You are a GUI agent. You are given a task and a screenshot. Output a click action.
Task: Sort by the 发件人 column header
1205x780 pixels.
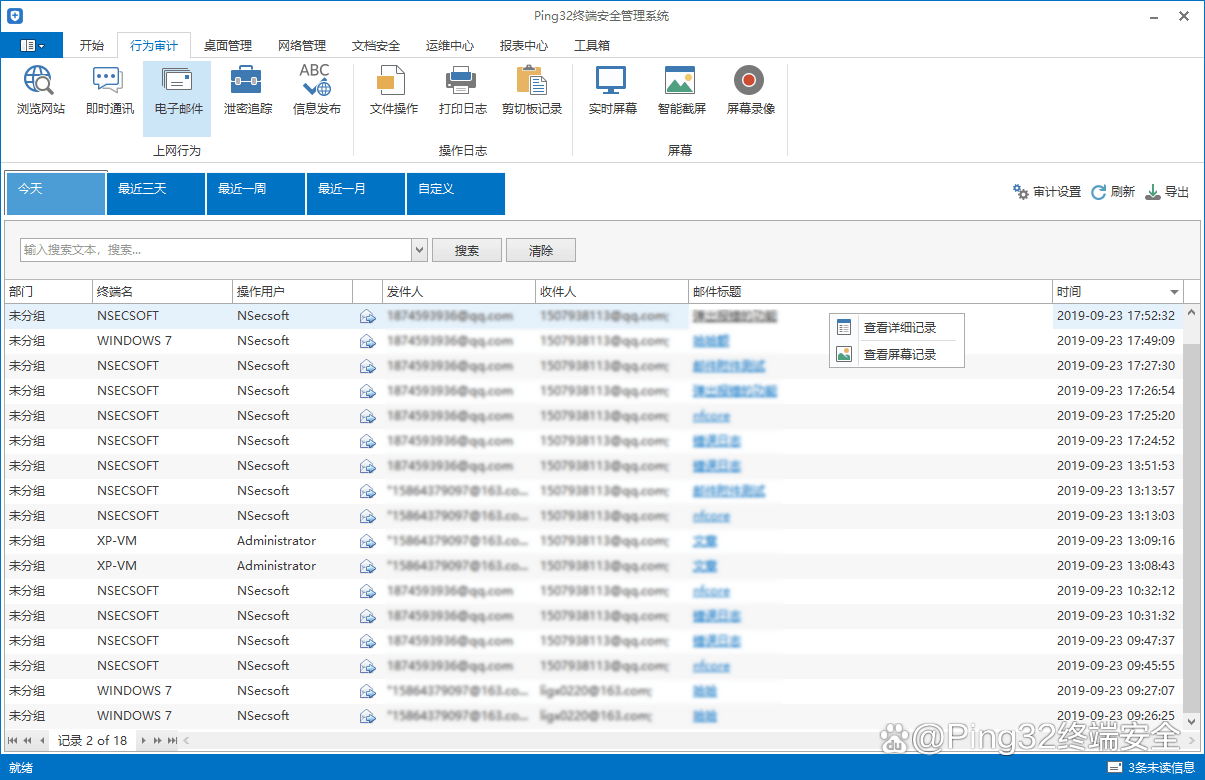(x=459, y=292)
